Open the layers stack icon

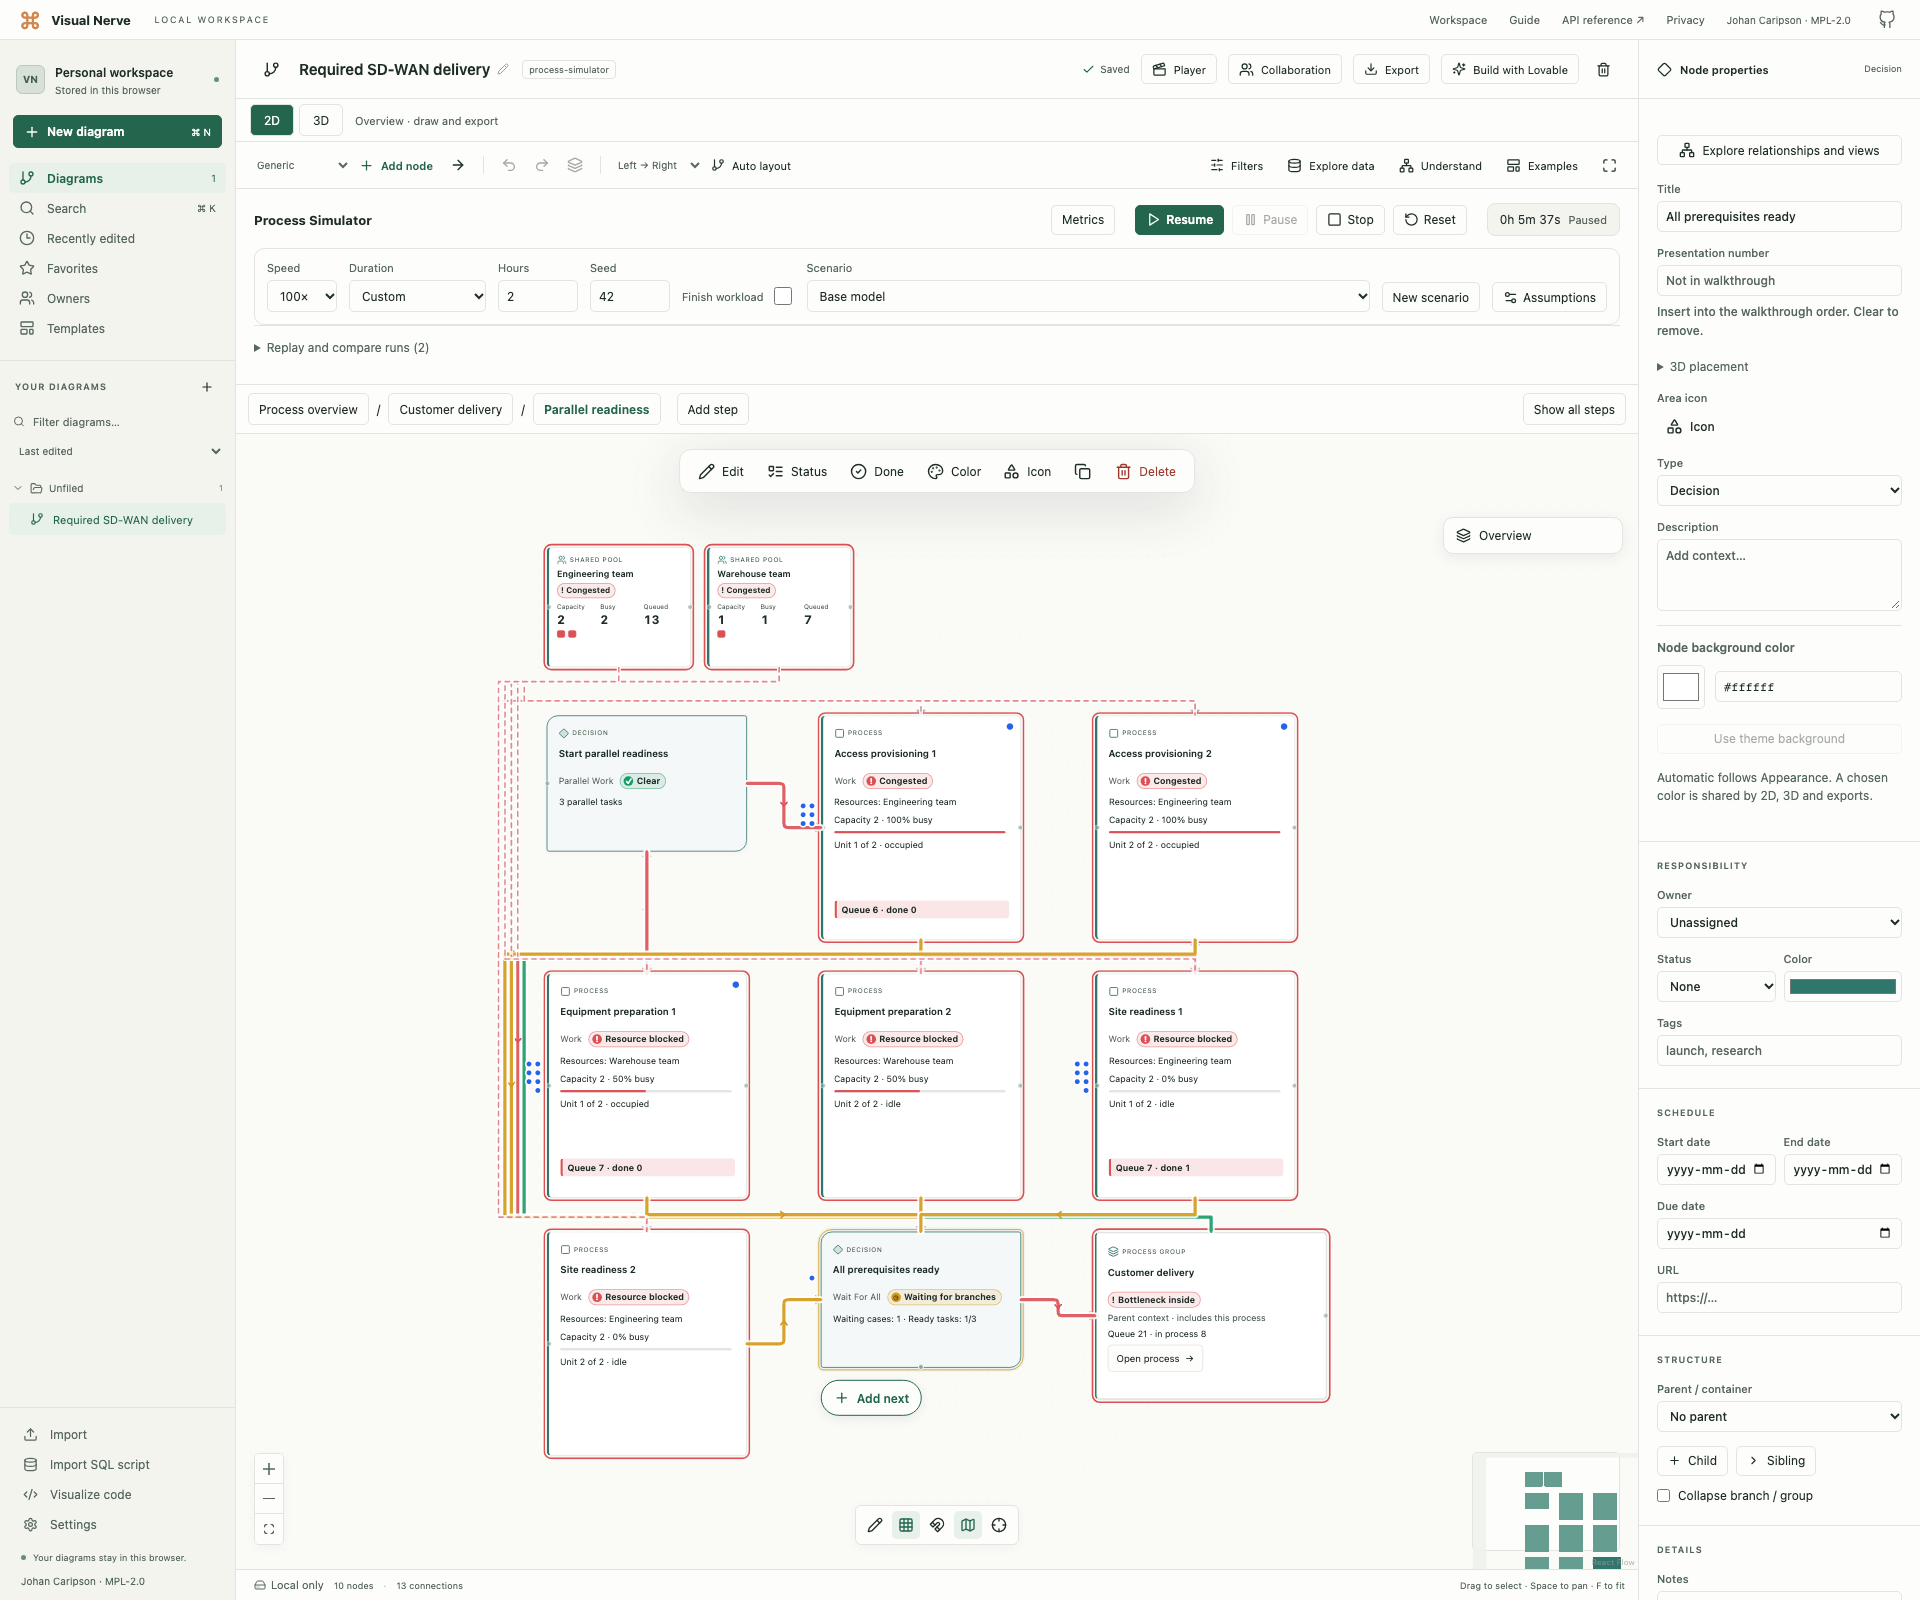tap(575, 165)
